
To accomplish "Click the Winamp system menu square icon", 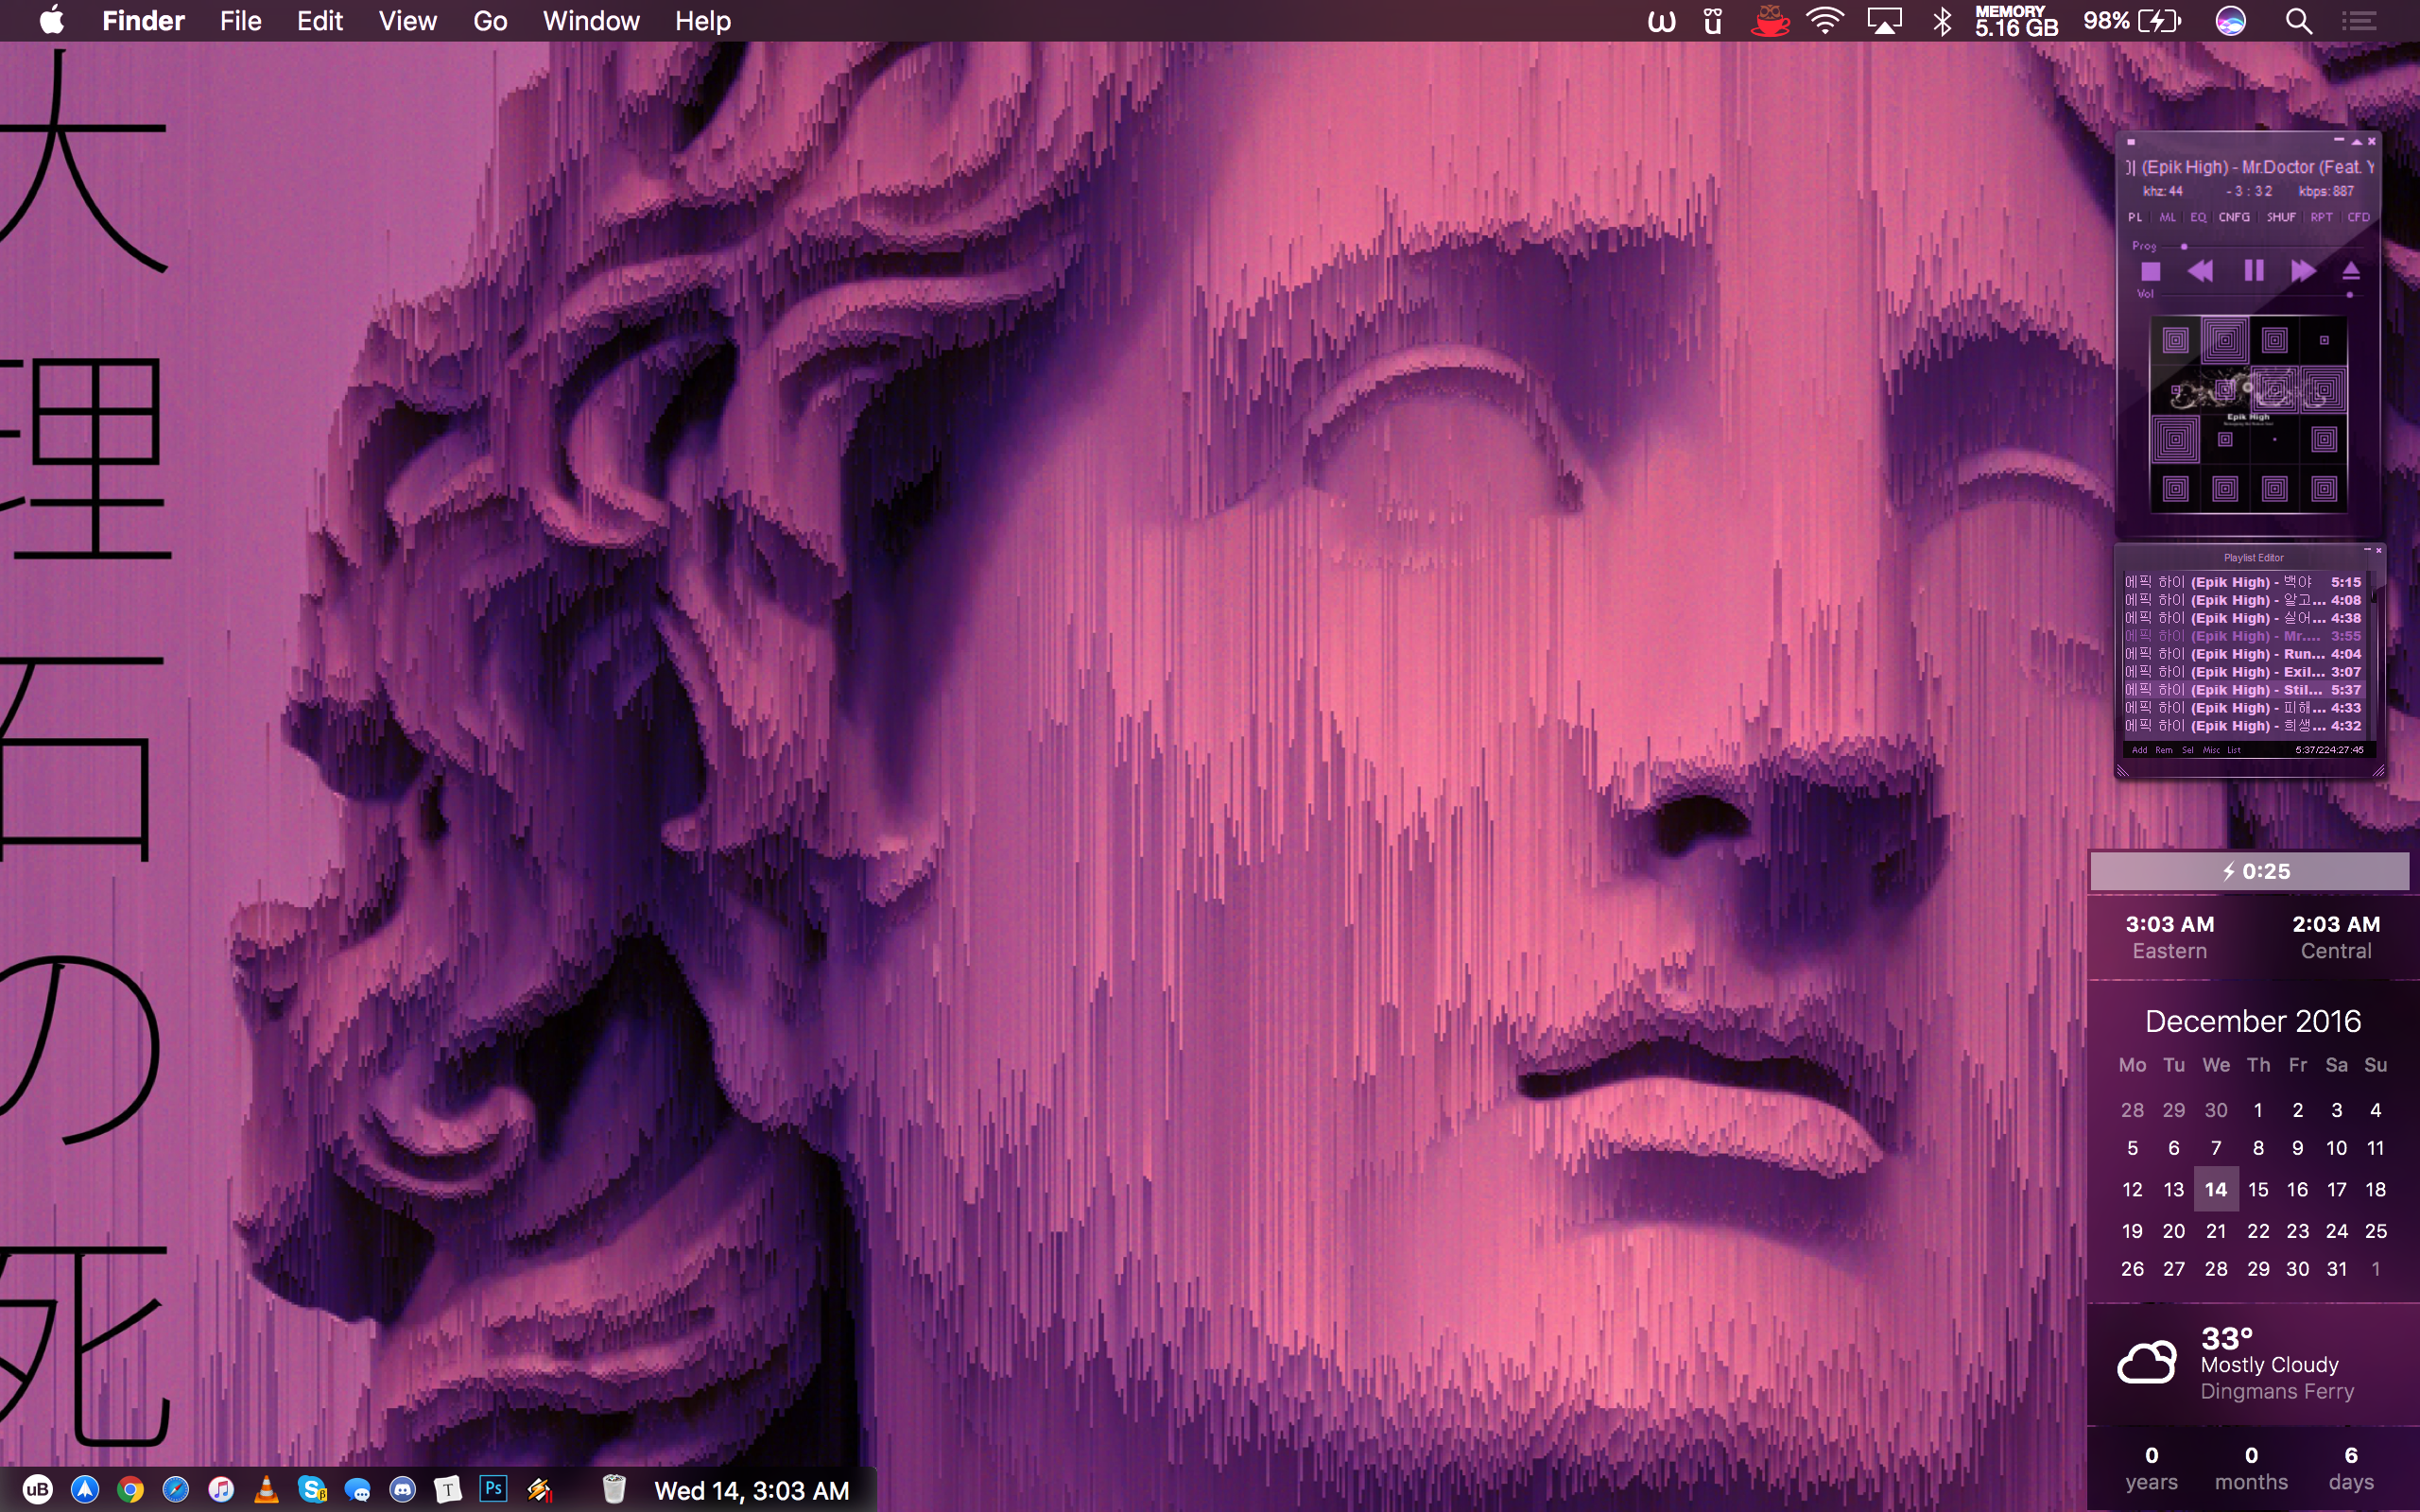I will click(2131, 142).
